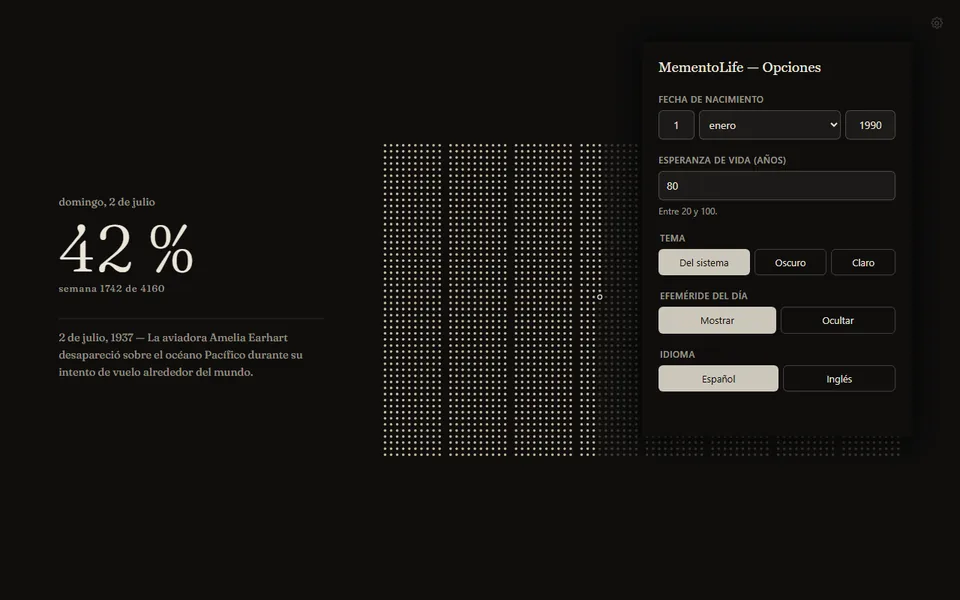Enable Mostrar for efeméride del día

point(717,320)
